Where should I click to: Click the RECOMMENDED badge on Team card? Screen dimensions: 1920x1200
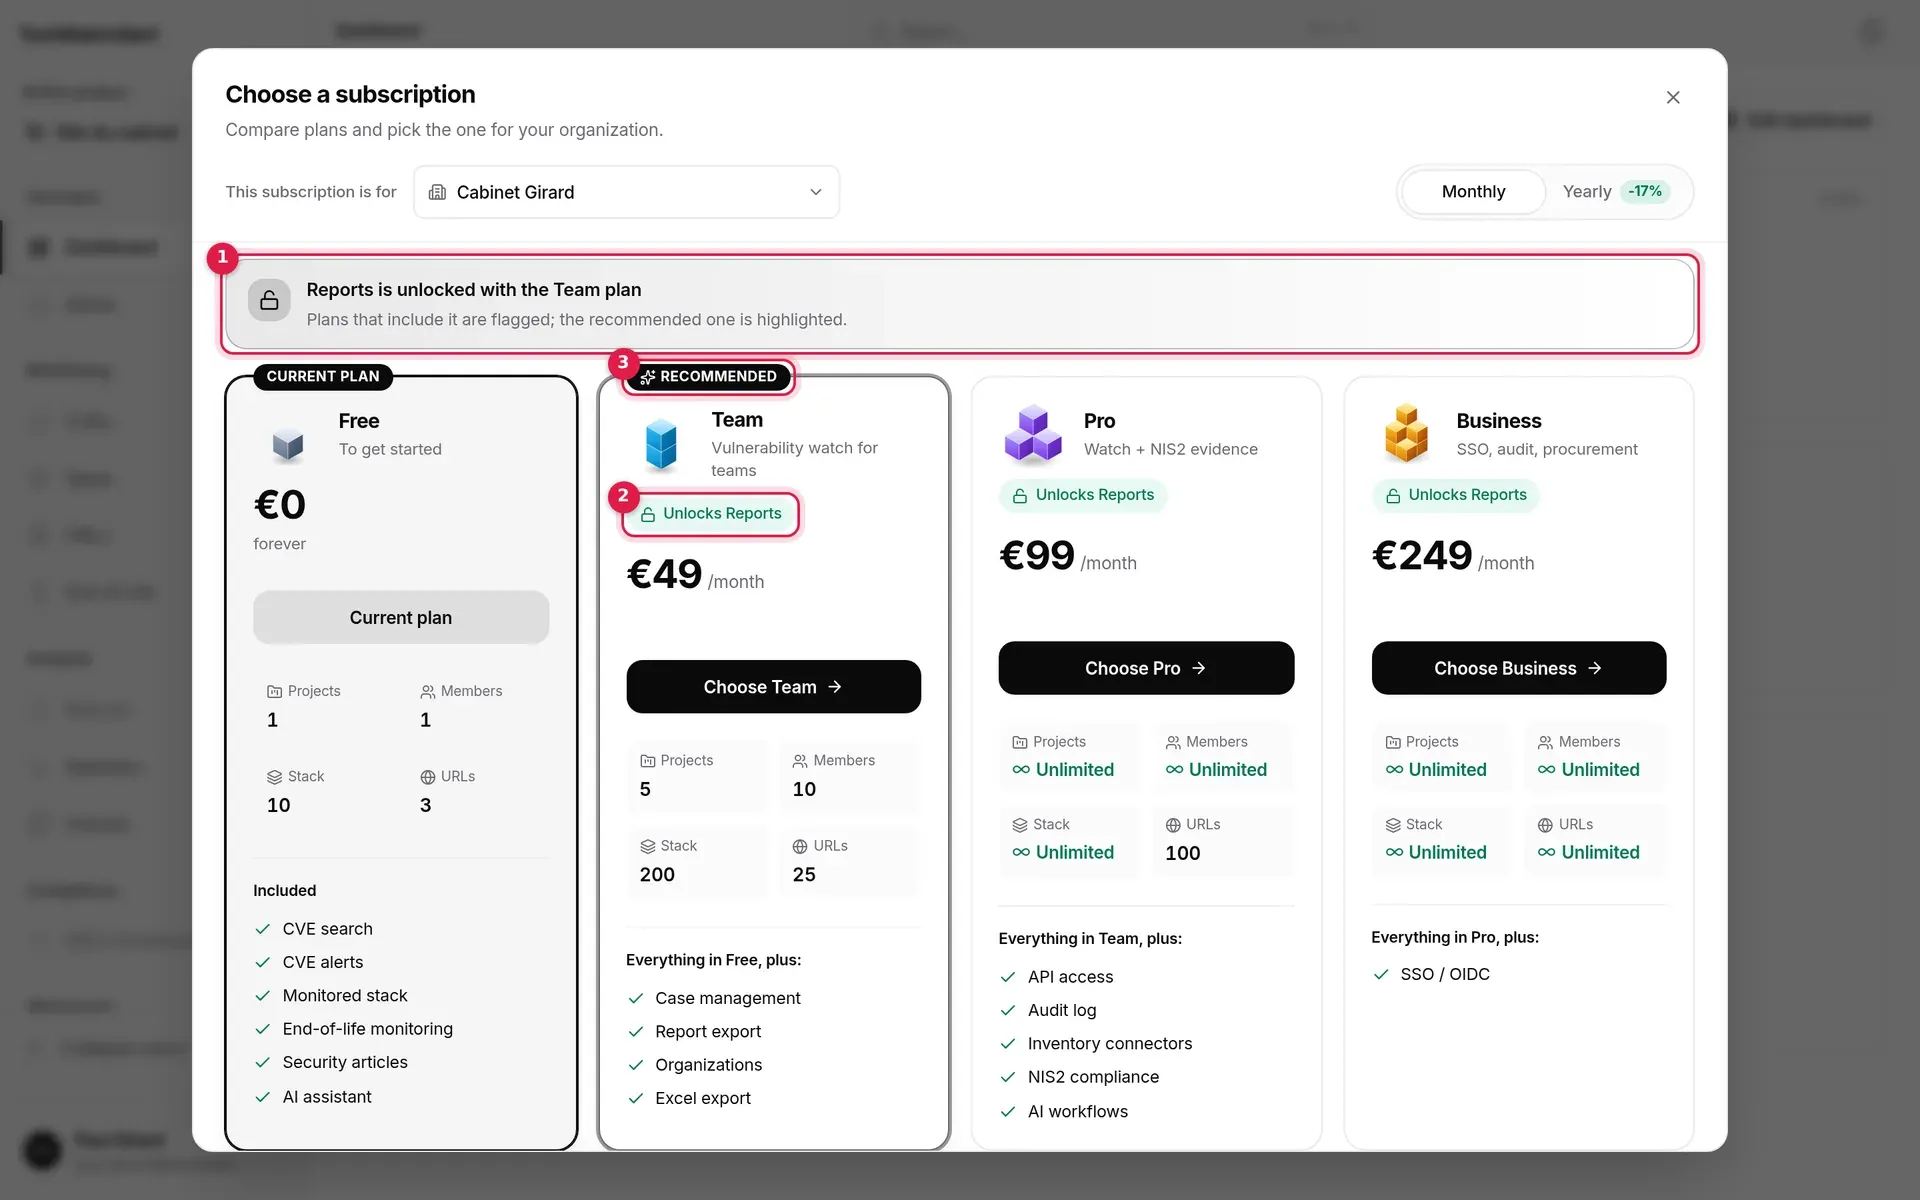709,377
